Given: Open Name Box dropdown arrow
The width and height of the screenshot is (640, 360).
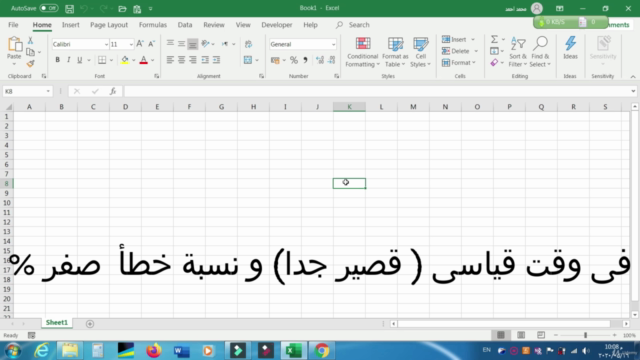Looking at the screenshot, I should tap(48, 91).
